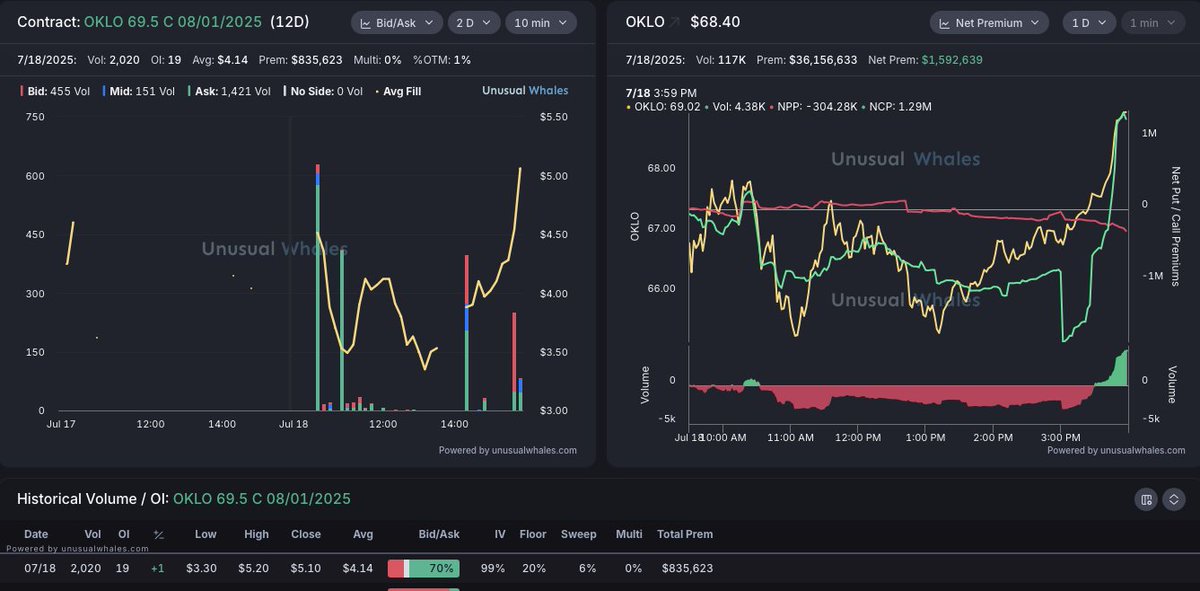Open the Bid/Ask chart type dropdown
Image resolution: width=1200 pixels, height=591 pixels.
(x=395, y=22)
